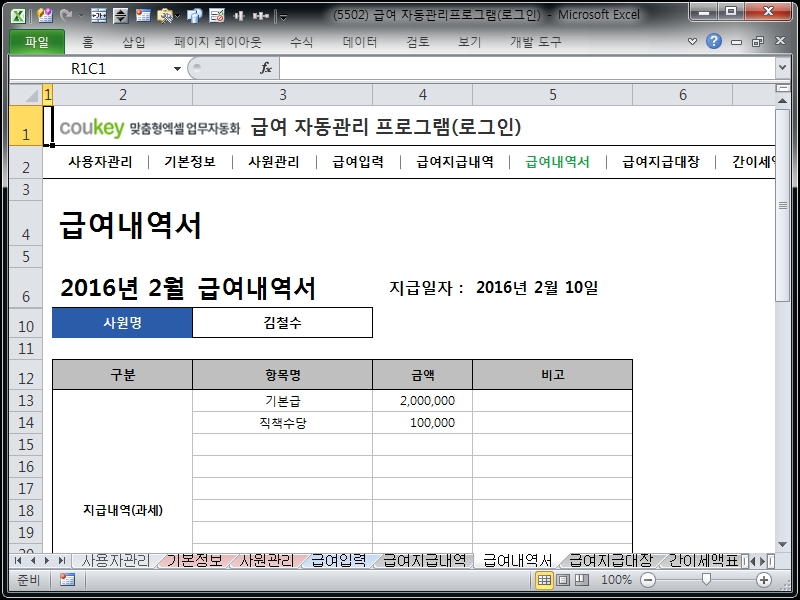The image size is (800, 600).
Task: Click the table with red pin icon
Action: pyautogui.click(x=143, y=16)
